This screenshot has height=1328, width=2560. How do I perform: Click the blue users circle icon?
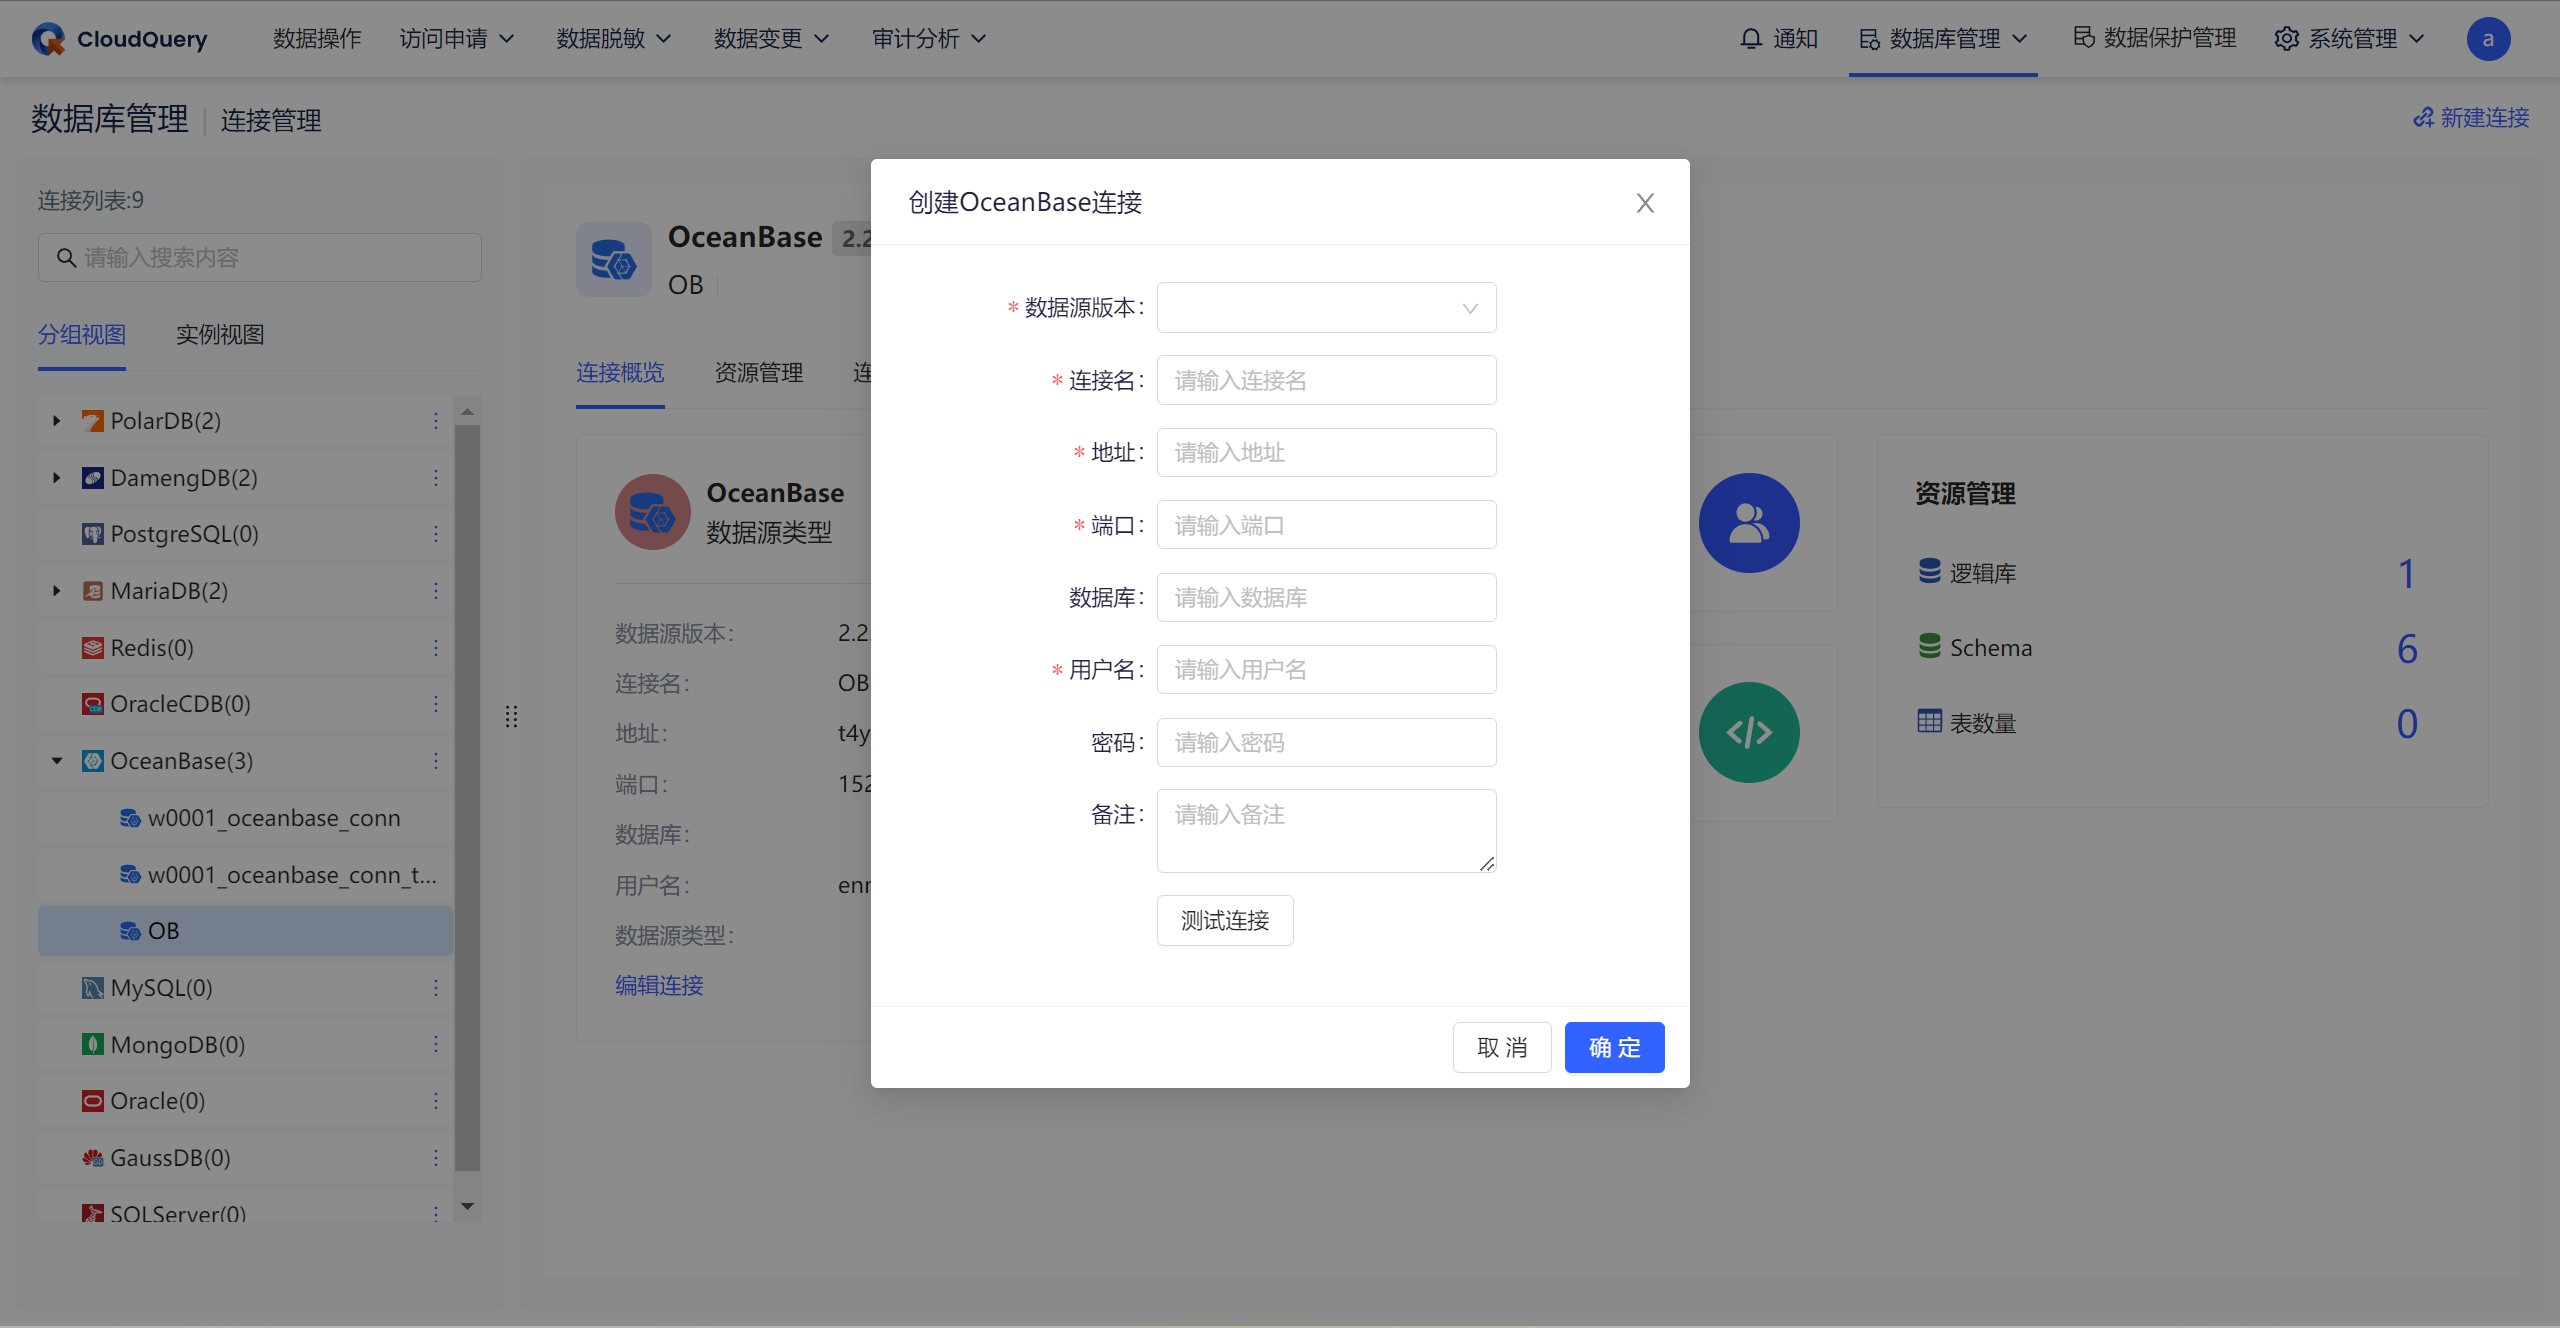pyautogui.click(x=1748, y=523)
